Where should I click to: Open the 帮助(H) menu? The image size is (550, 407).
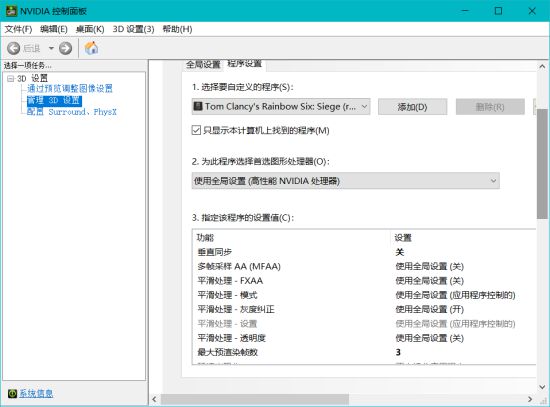pos(177,29)
